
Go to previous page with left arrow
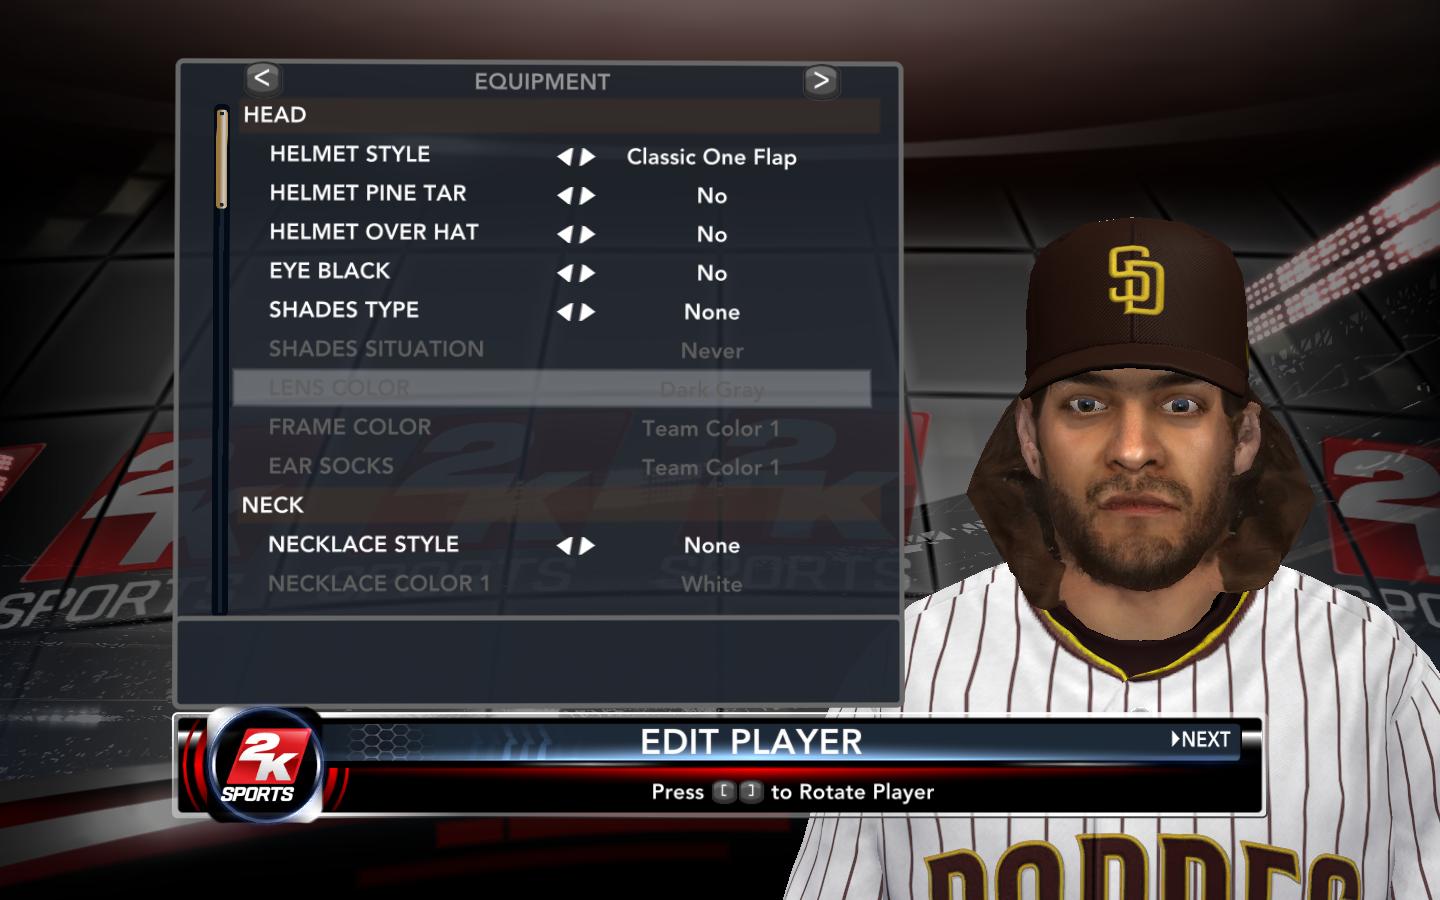[x=262, y=78]
